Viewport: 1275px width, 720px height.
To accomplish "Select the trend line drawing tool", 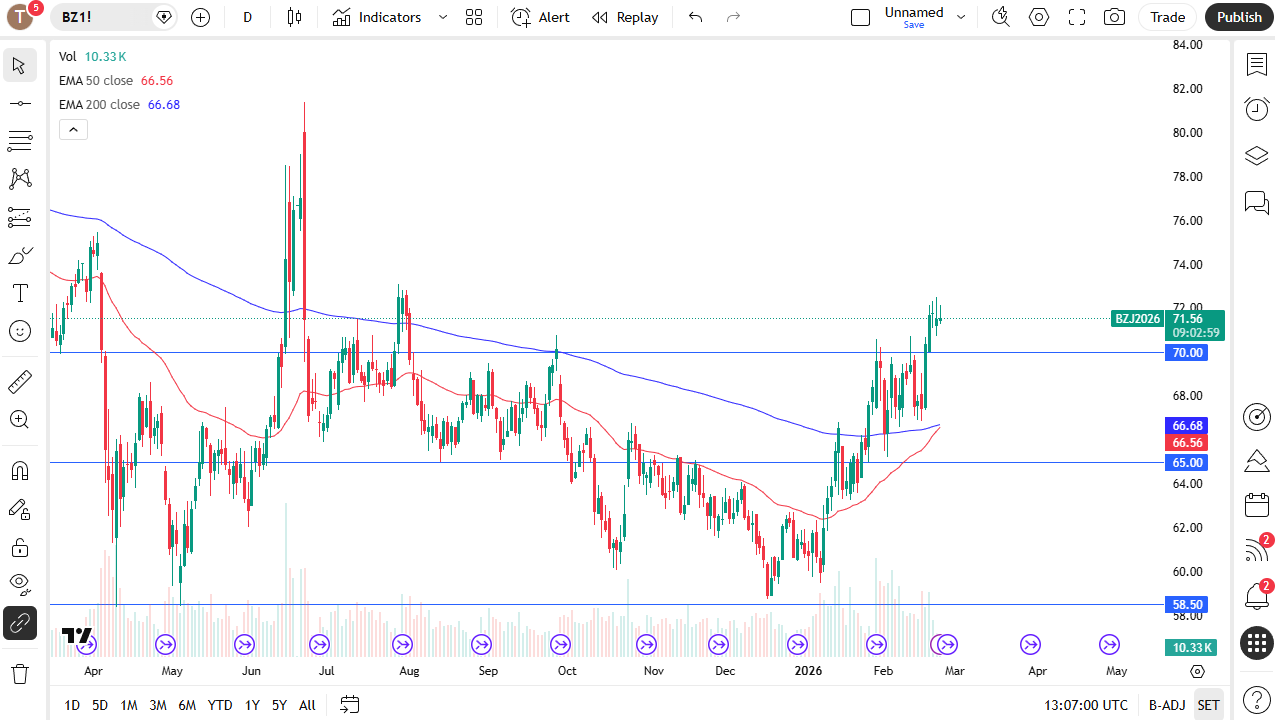I will [x=19, y=103].
